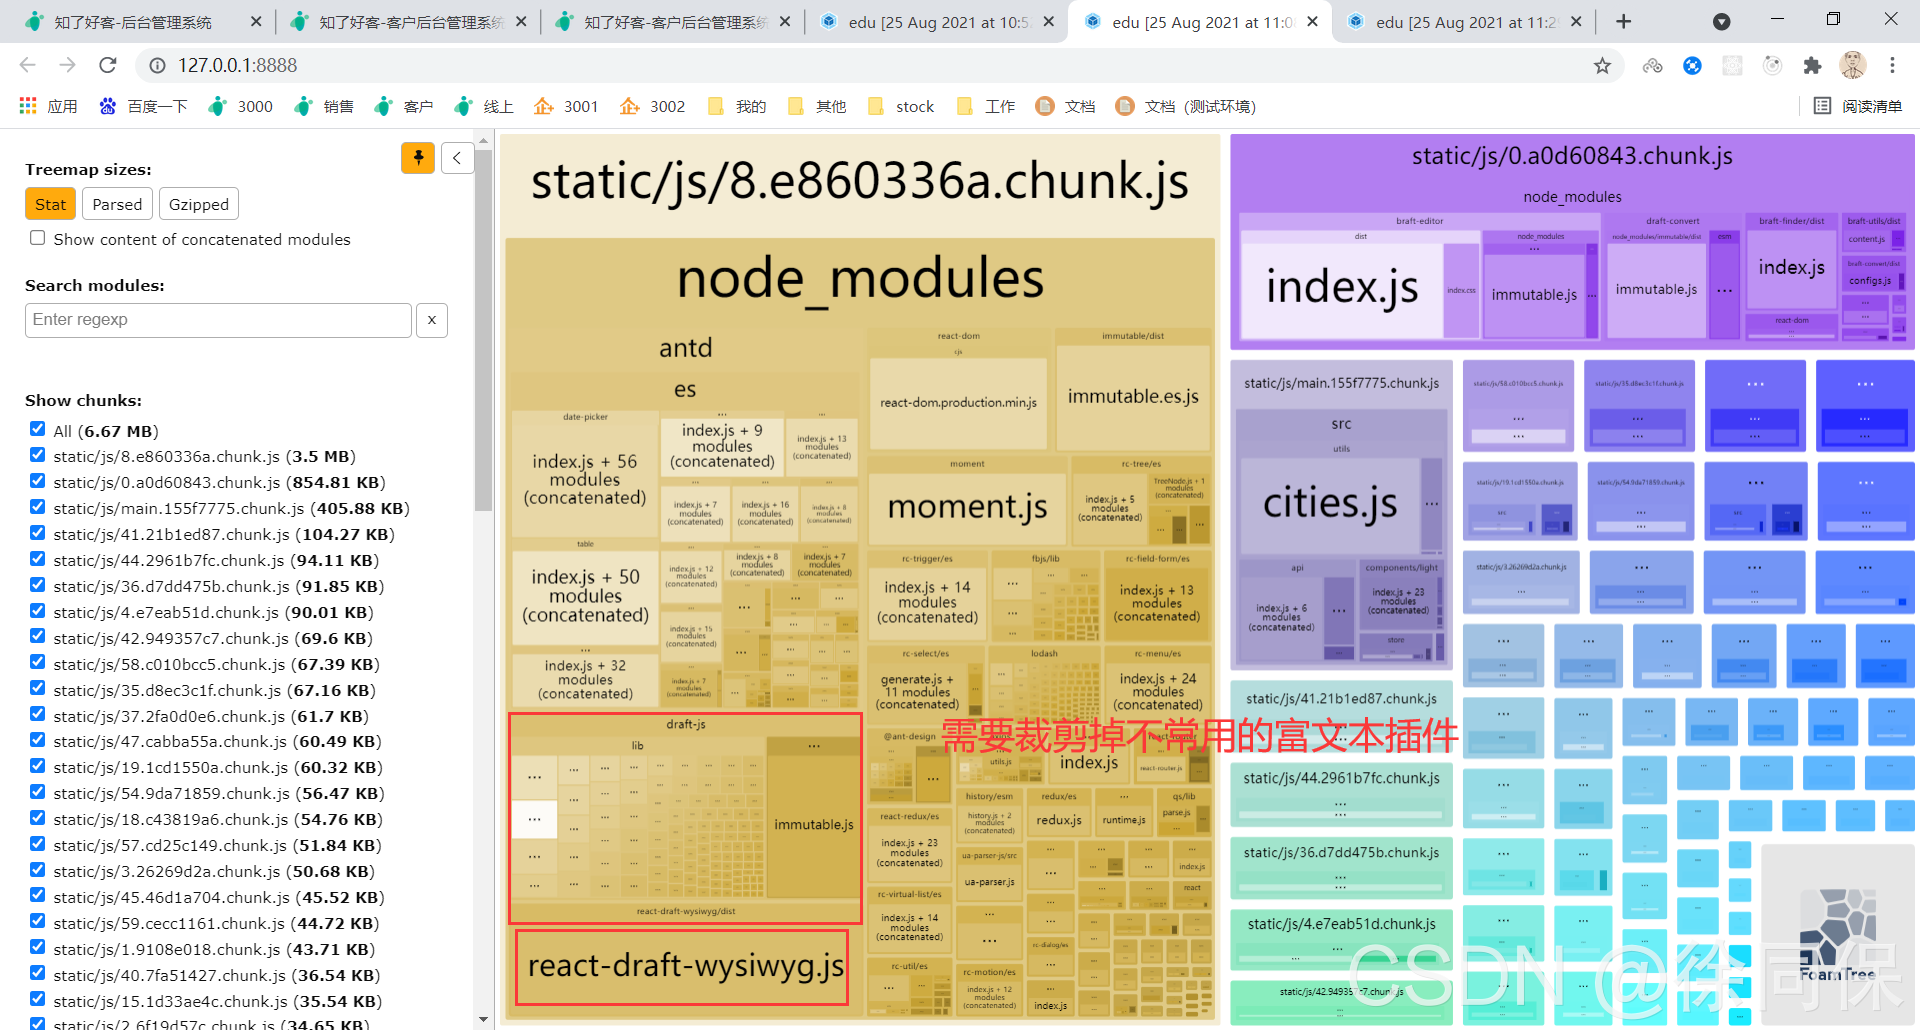This screenshot has width=1920, height=1030.
Task: Open the 线上 bookmark
Action: click(x=484, y=106)
